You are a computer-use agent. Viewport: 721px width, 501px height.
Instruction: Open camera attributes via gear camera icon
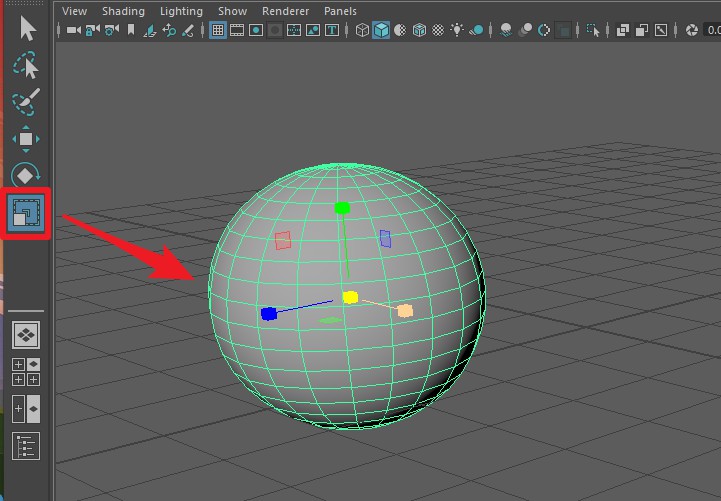(x=112, y=30)
